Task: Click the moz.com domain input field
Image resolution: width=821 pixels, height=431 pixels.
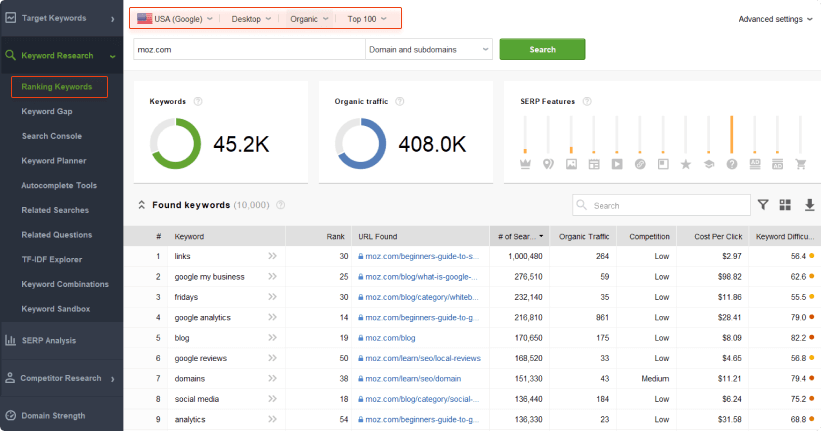Action: pyautogui.click(x=249, y=49)
